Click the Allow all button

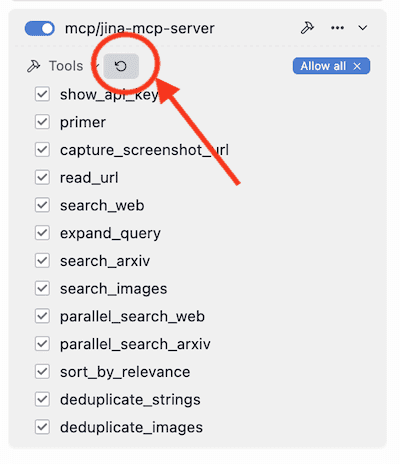point(331,66)
